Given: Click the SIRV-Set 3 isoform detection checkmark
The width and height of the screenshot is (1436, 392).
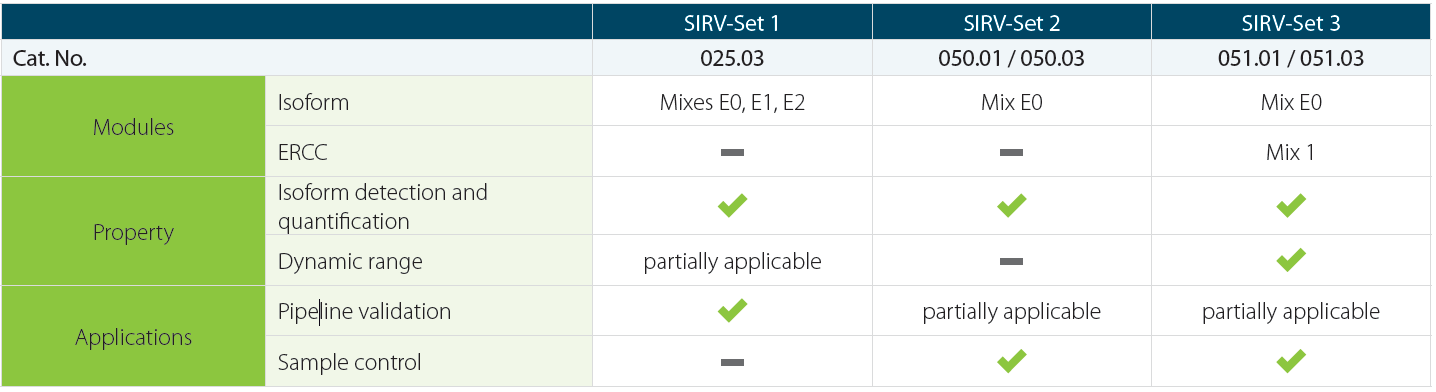Looking at the screenshot, I should [1291, 206].
